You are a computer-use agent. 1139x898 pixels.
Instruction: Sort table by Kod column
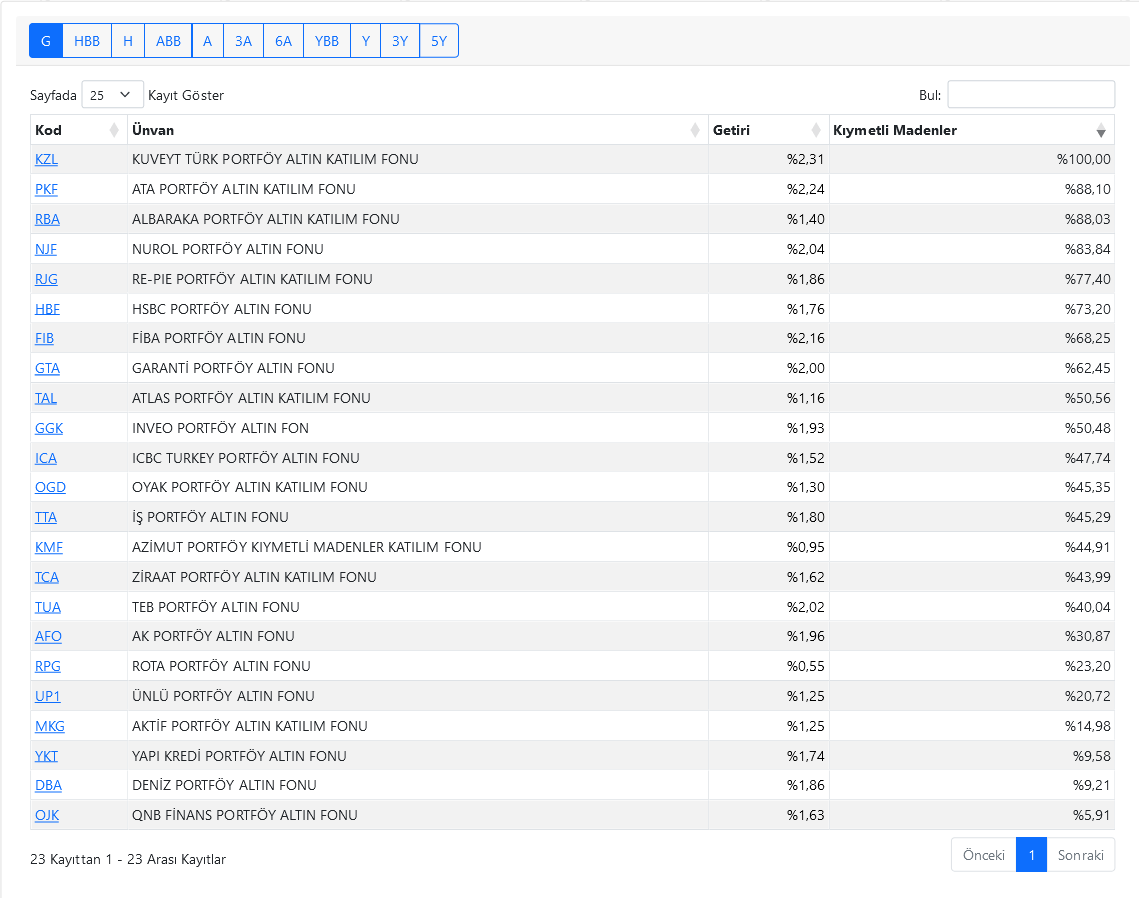[78, 130]
